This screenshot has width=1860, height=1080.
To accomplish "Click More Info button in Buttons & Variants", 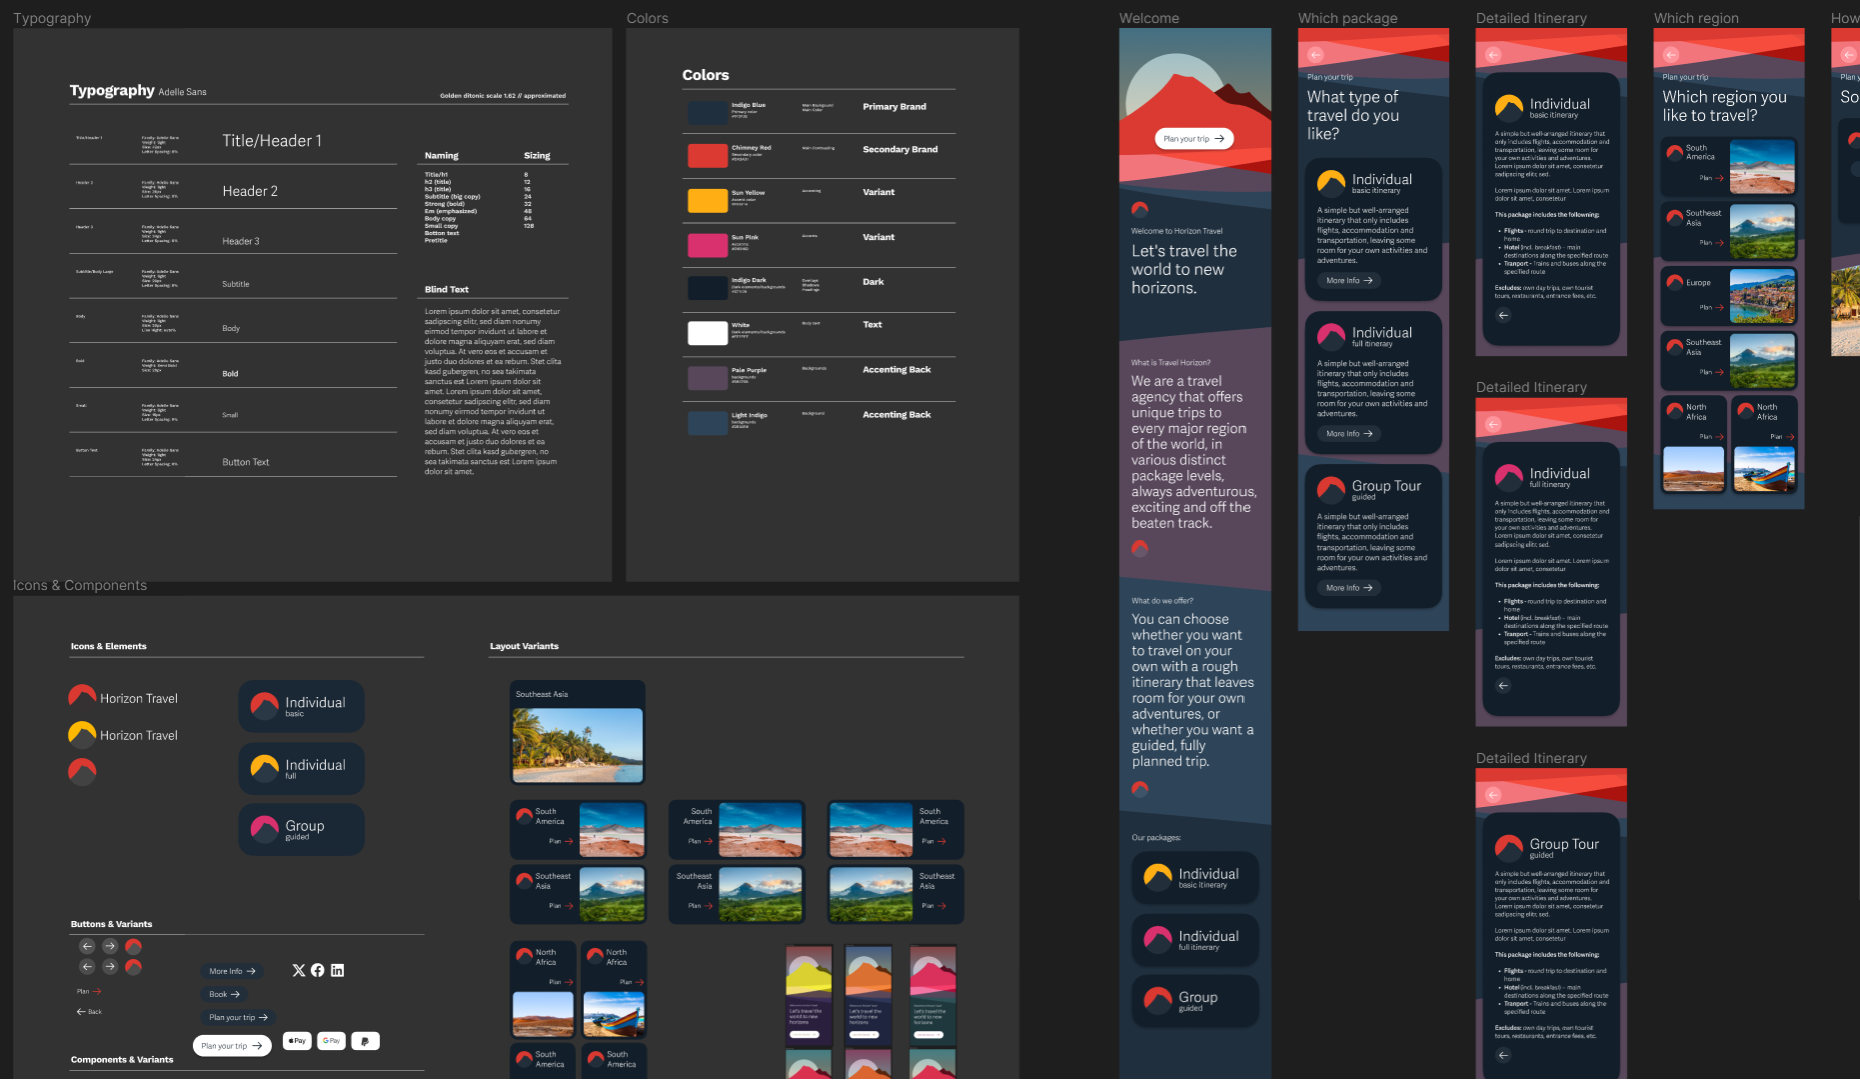I will pyautogui.click(x=232, y=971).
